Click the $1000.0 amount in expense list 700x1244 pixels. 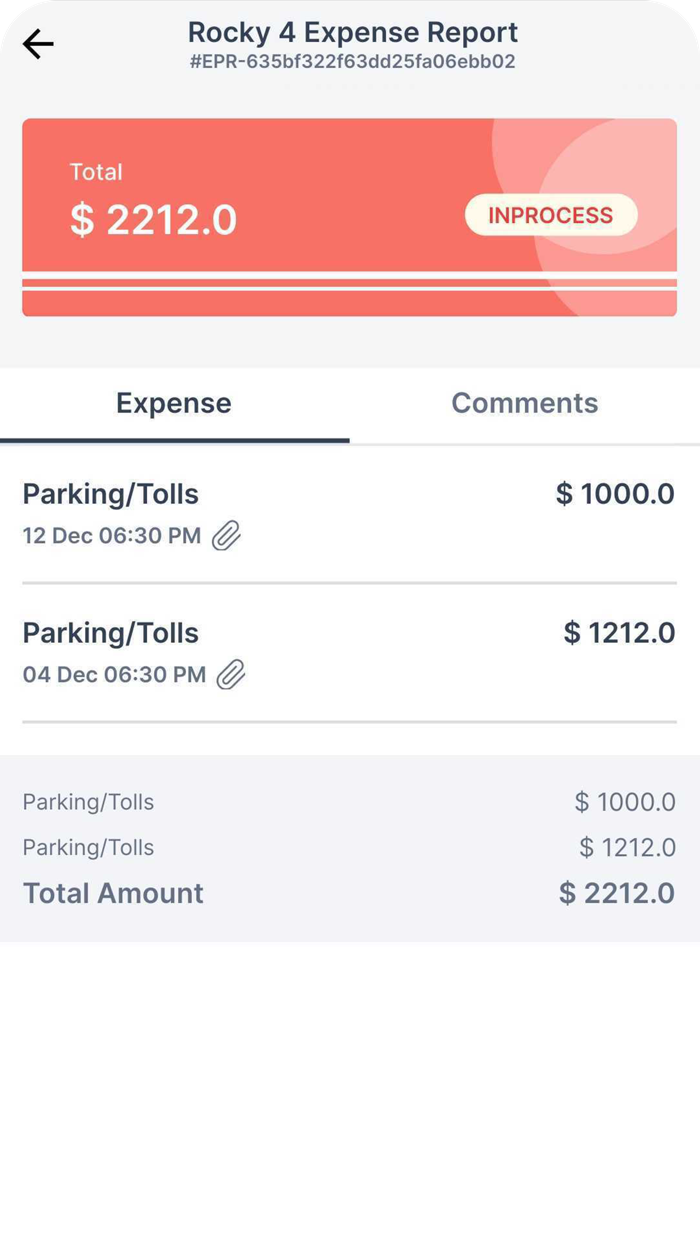(x=615, y=494)
